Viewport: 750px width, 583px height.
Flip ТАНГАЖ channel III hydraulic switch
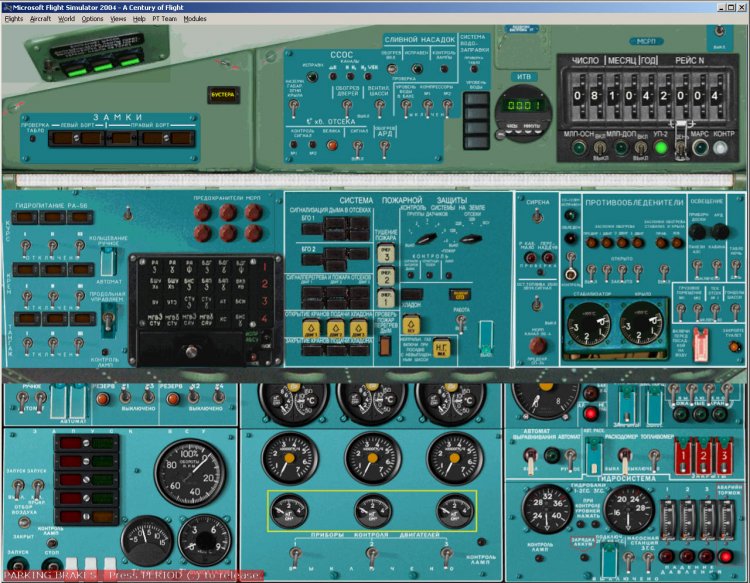click(79, 343)
